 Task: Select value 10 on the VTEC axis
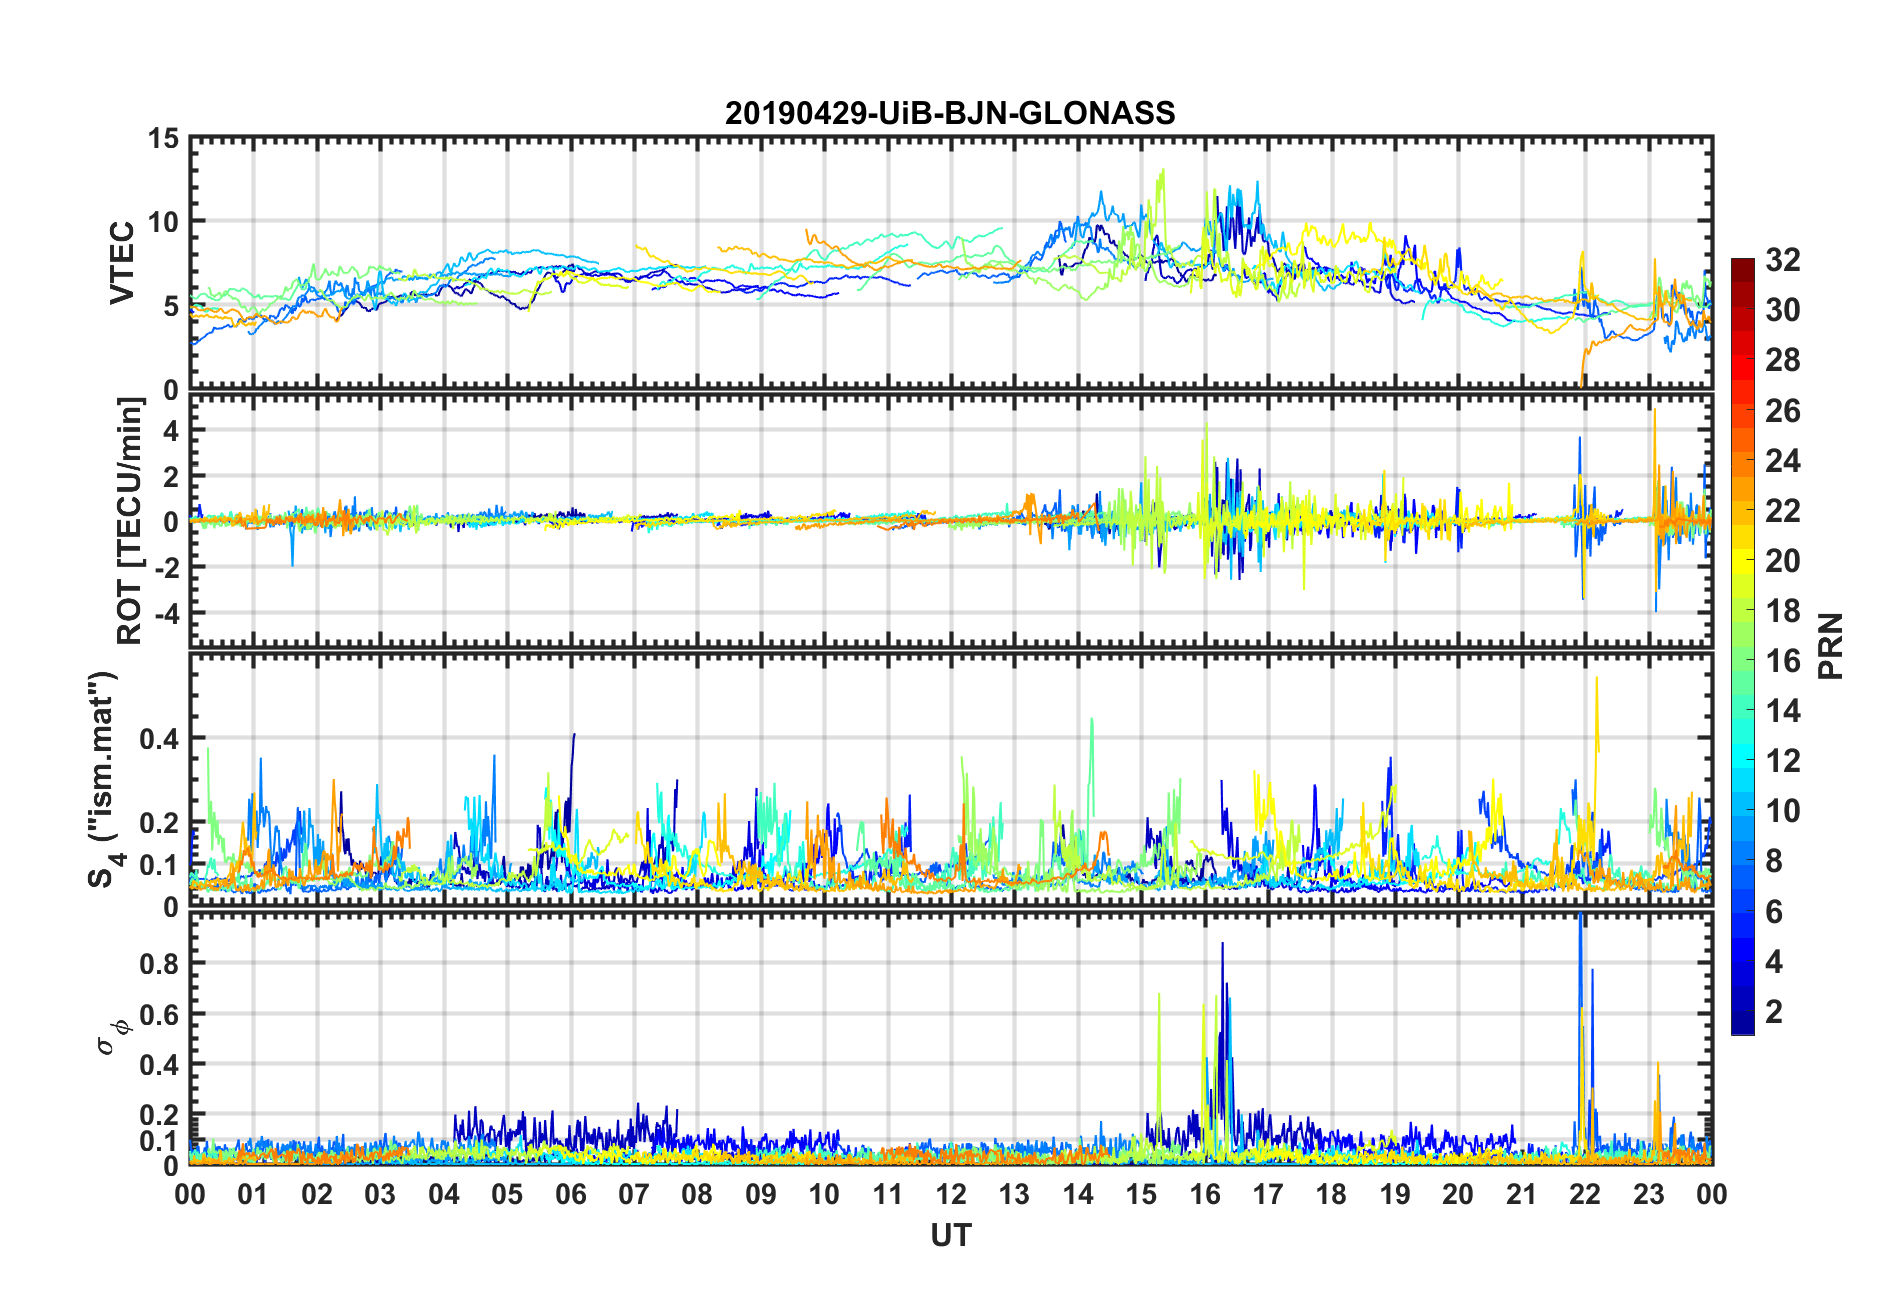[x=163, y=222]
